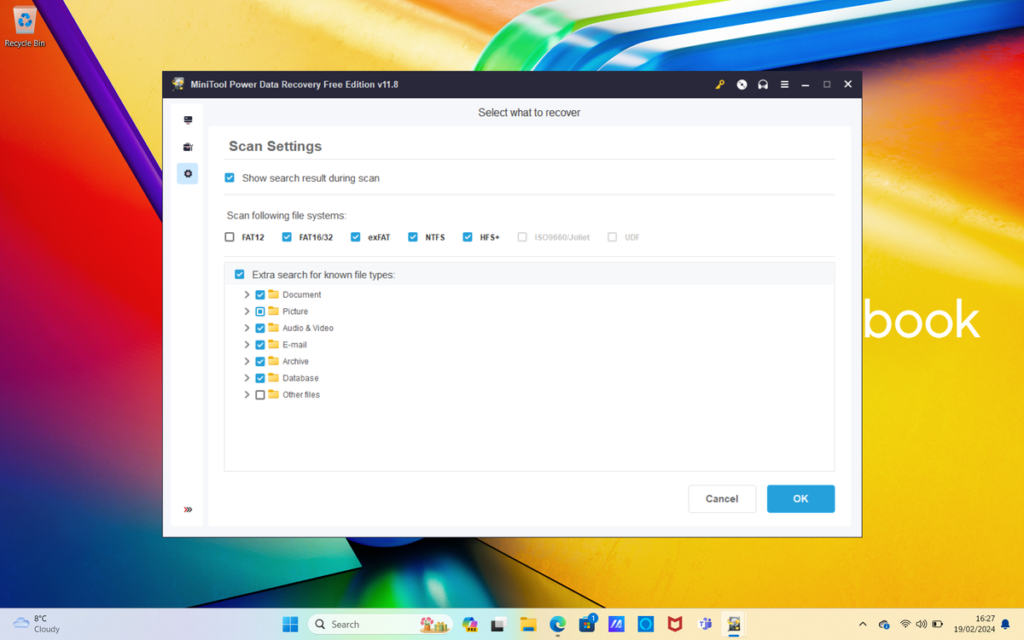The width and height of the screenshot is (1024, 640).
Task: Click the headphones support icon
Action: click(x=763, y=84)
